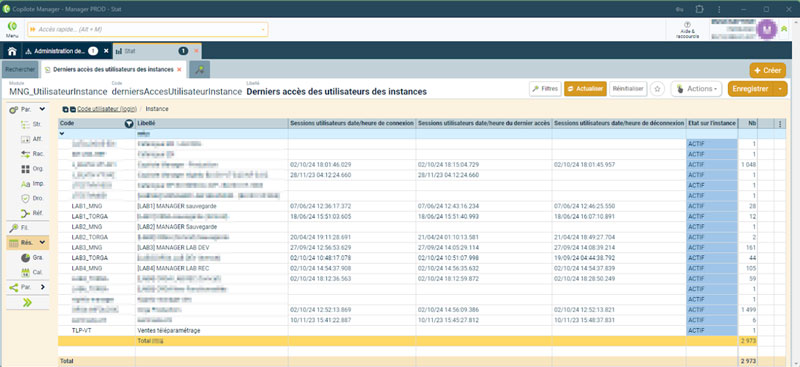
Task: Open the Fil. filters item in sidebar
Action: tap(20, 228)
